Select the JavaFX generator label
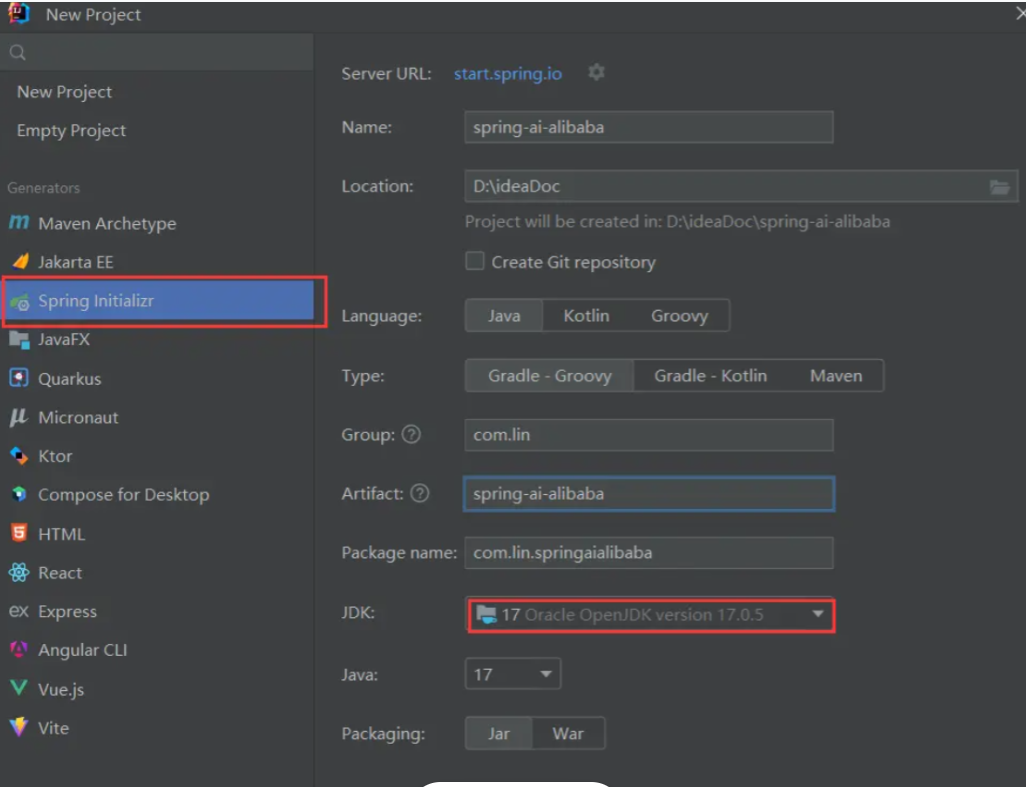The image size is (1026, 787). pyautogui.click(x=64, y=340)
